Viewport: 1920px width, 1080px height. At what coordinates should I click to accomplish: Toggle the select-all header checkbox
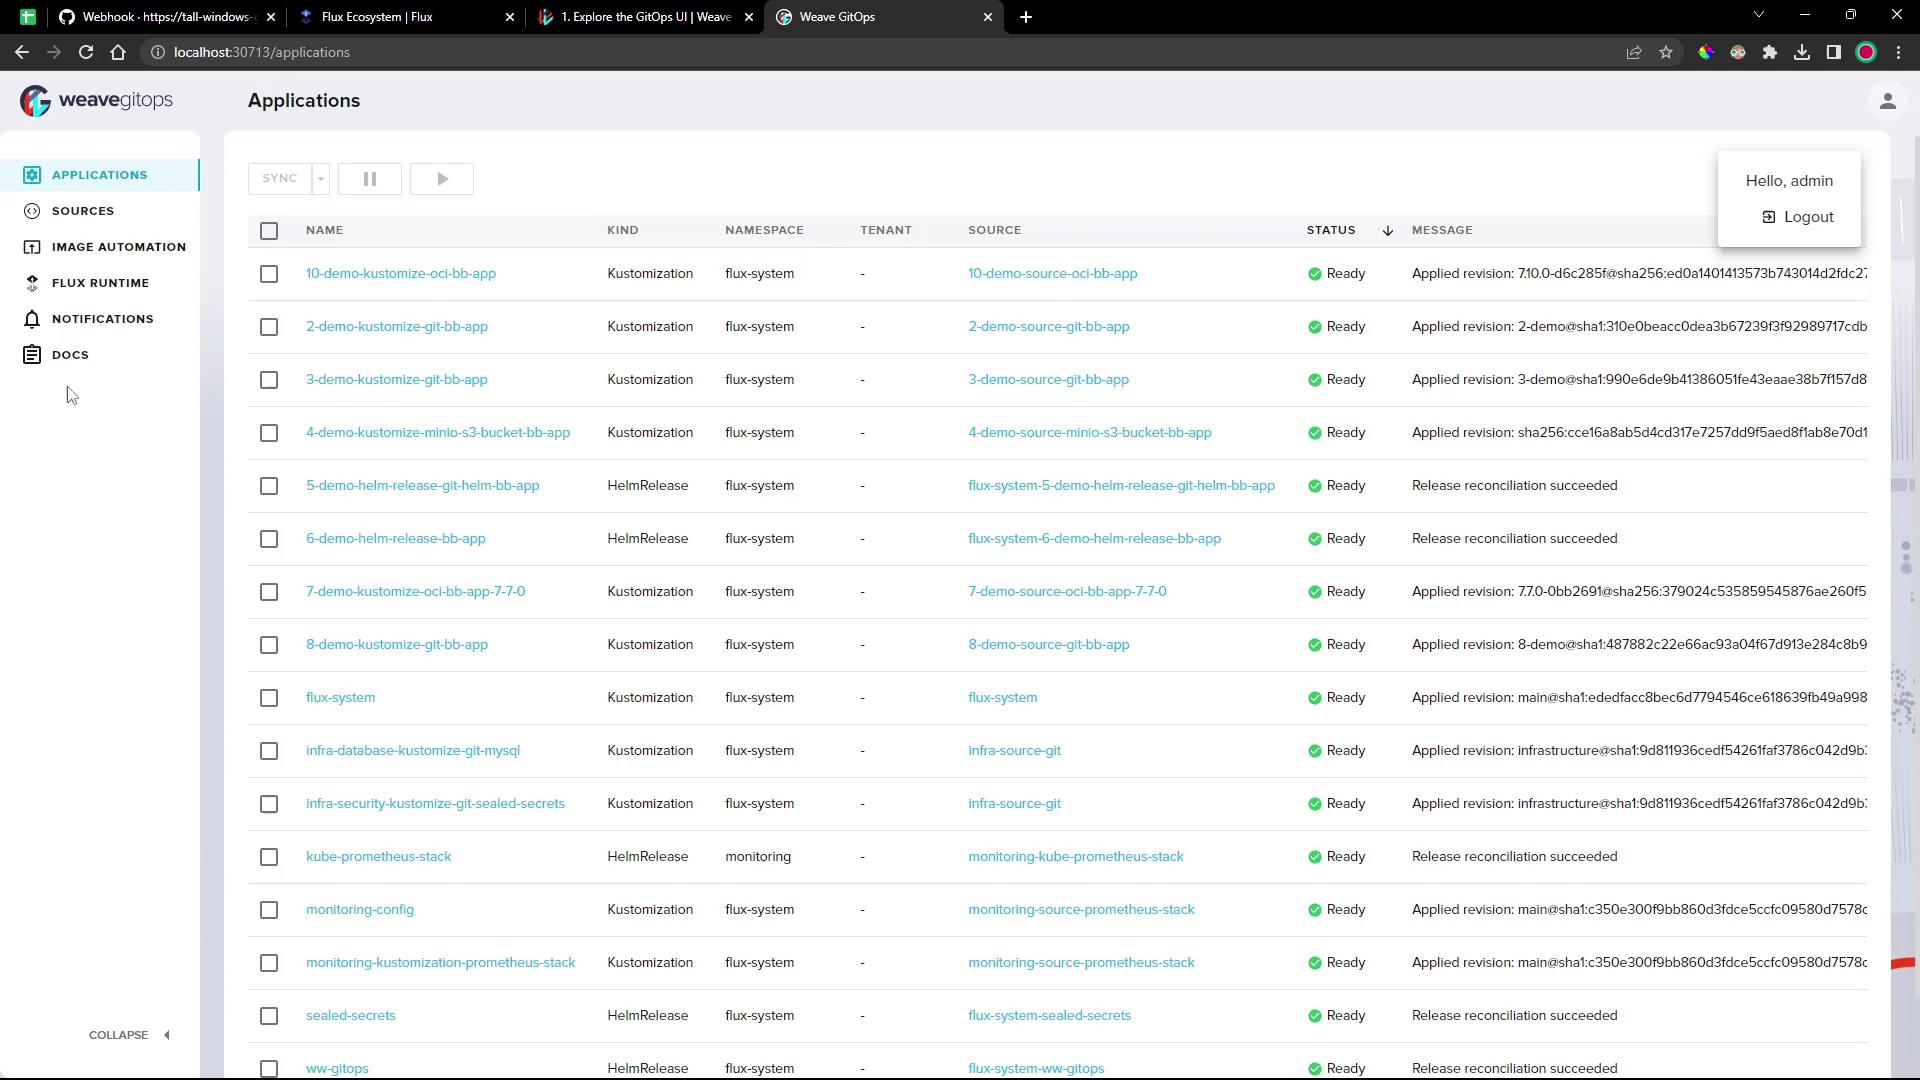point(269,231)
